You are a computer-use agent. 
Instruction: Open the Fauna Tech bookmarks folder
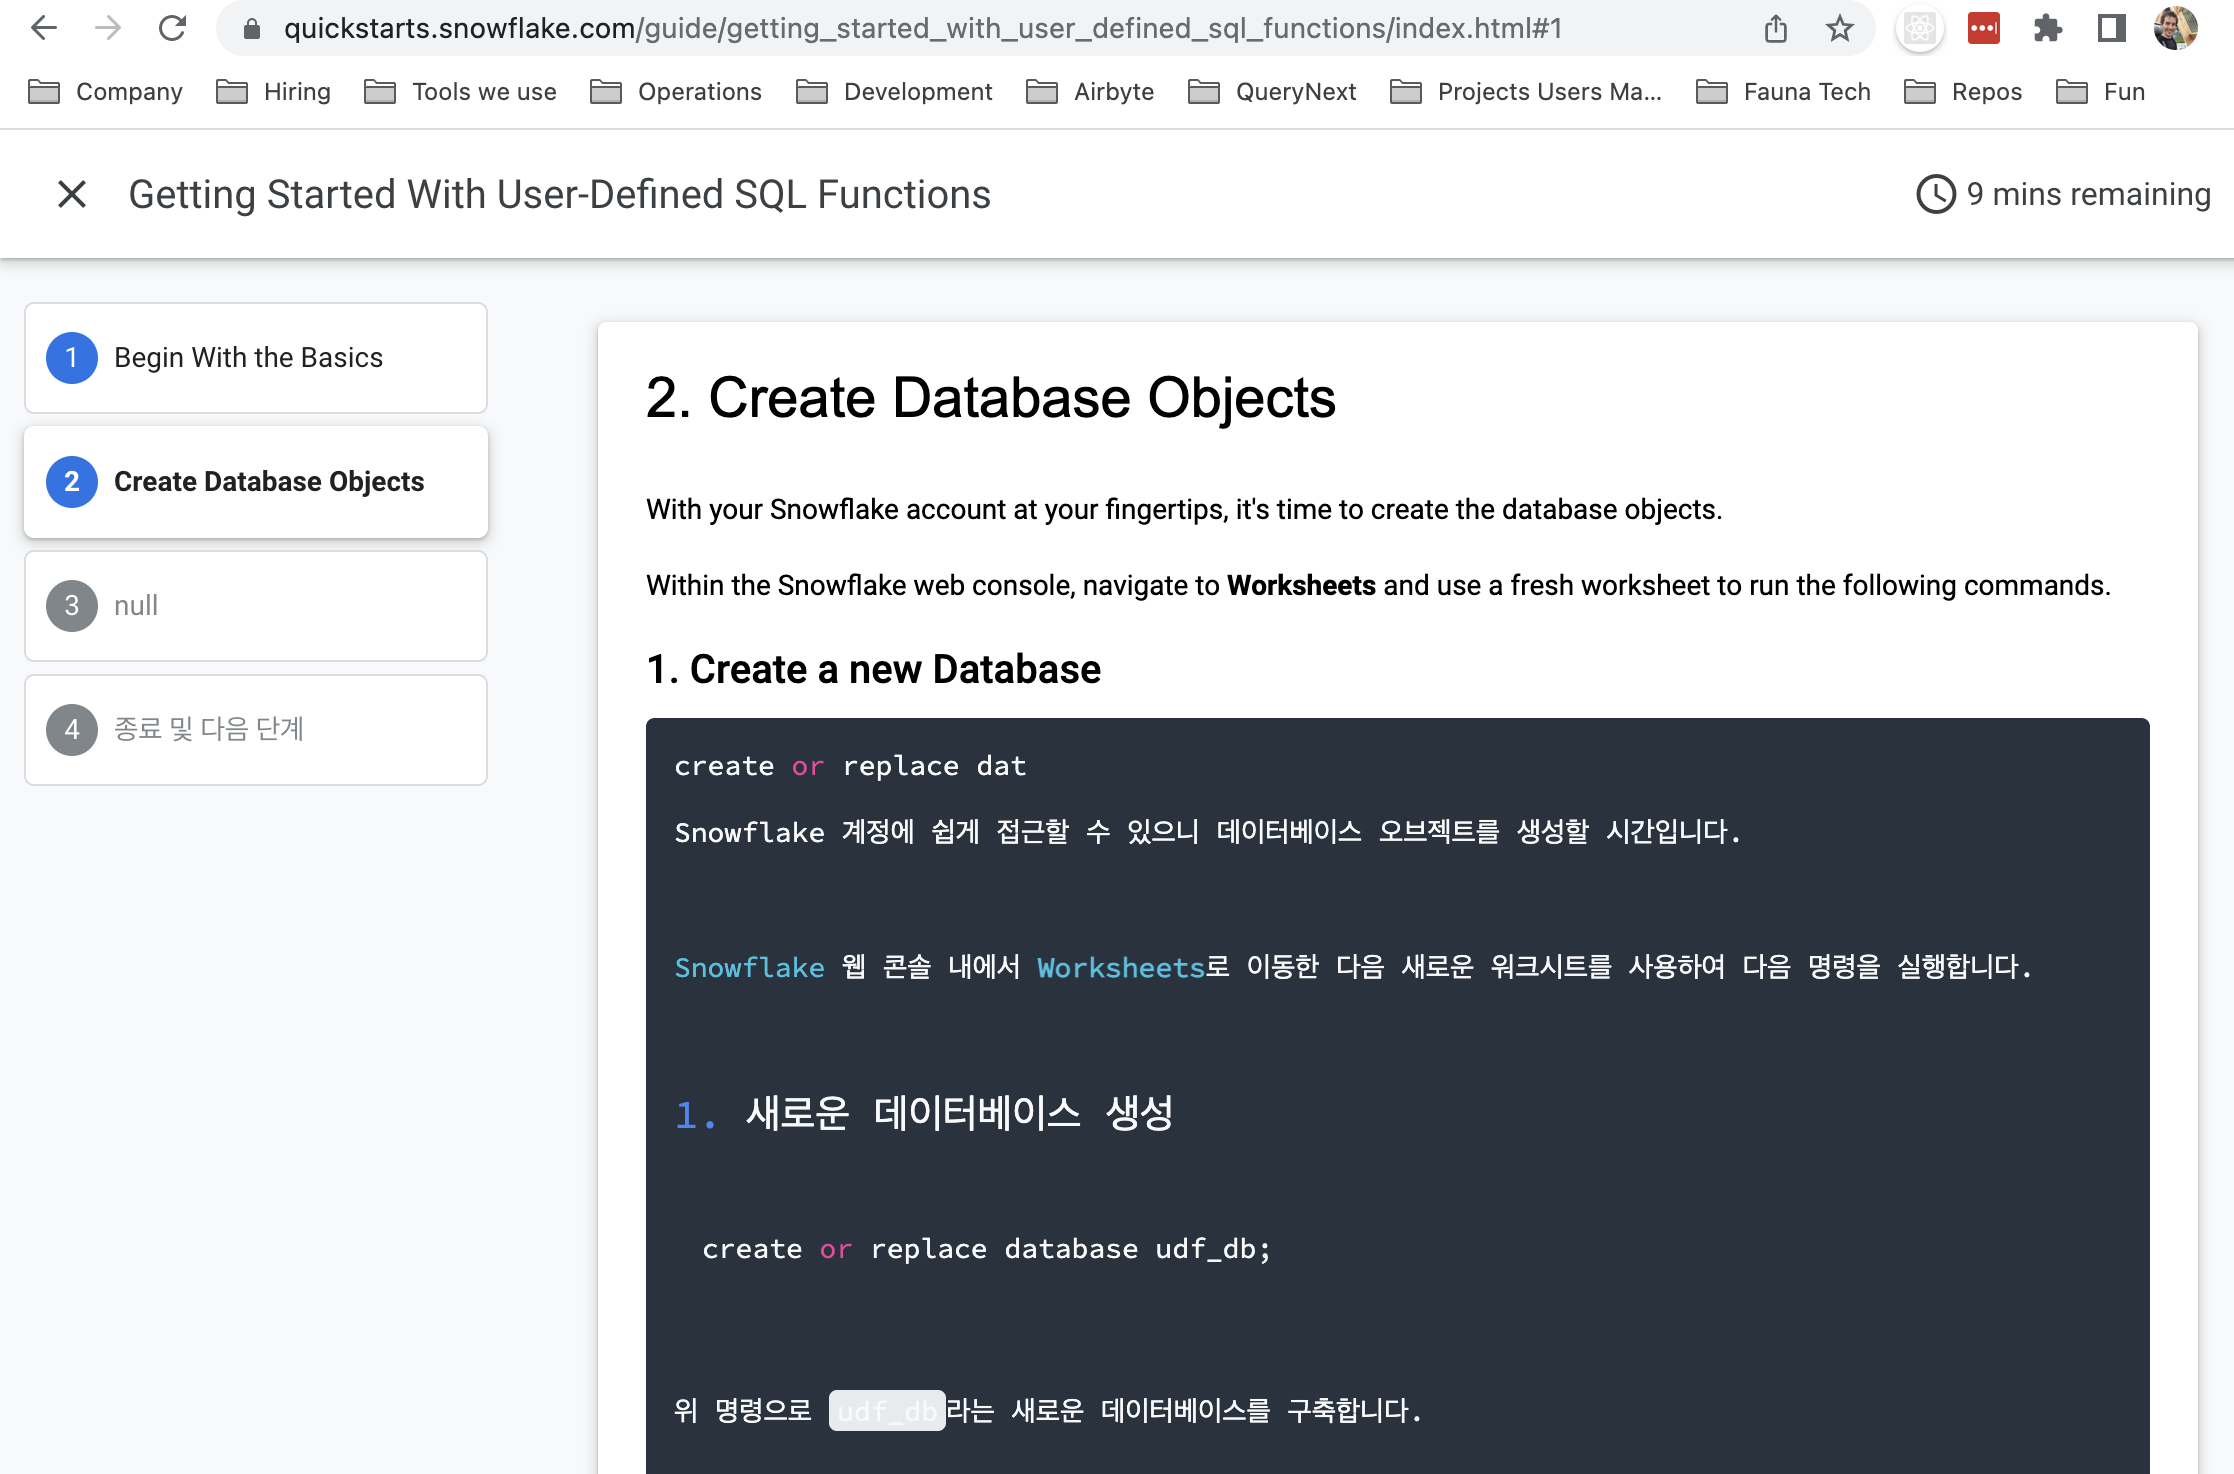coord(1783,91)
